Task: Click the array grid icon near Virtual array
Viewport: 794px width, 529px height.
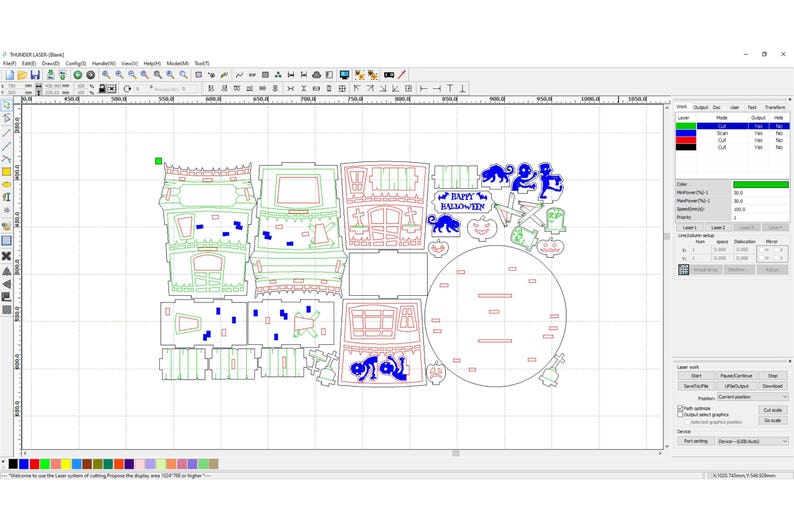Action: 684,269
